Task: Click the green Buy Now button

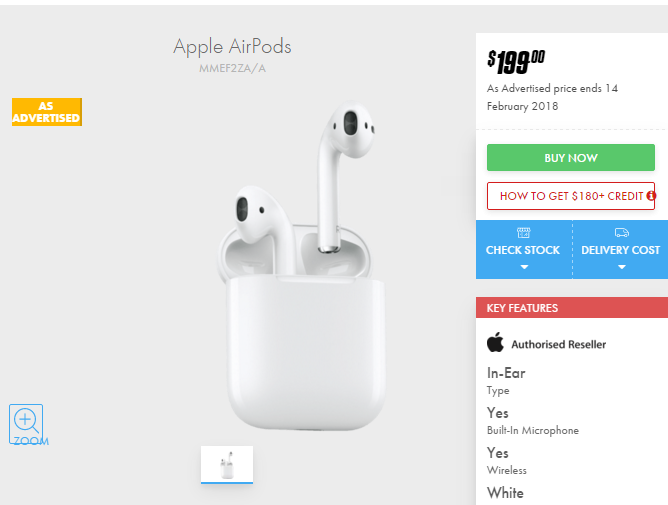Action: click(571, 158)
